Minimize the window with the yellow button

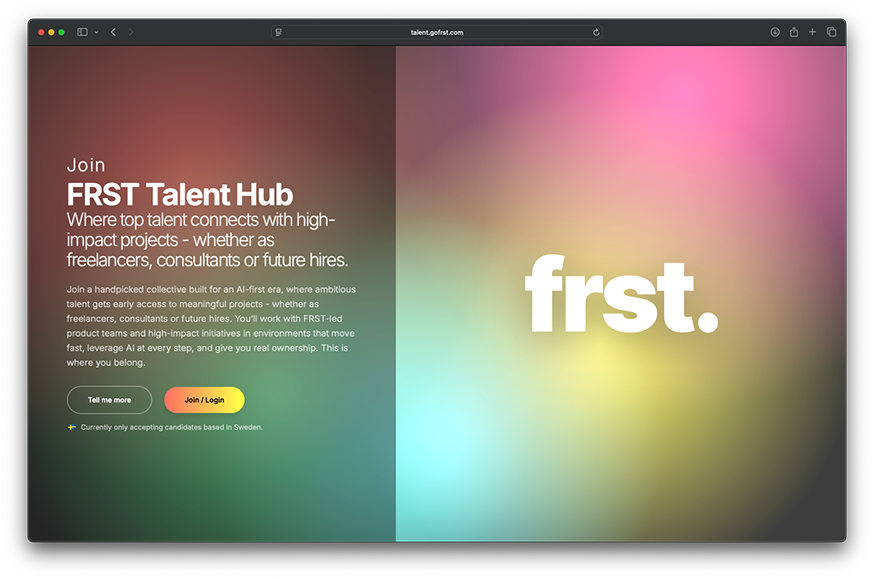(51, 32)
